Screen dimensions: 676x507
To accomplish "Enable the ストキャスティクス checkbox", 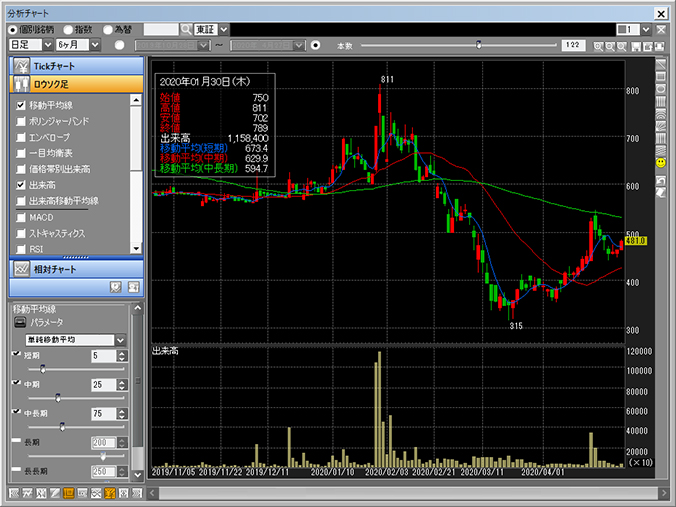I will pyautogui.click(x=21, y=233).
